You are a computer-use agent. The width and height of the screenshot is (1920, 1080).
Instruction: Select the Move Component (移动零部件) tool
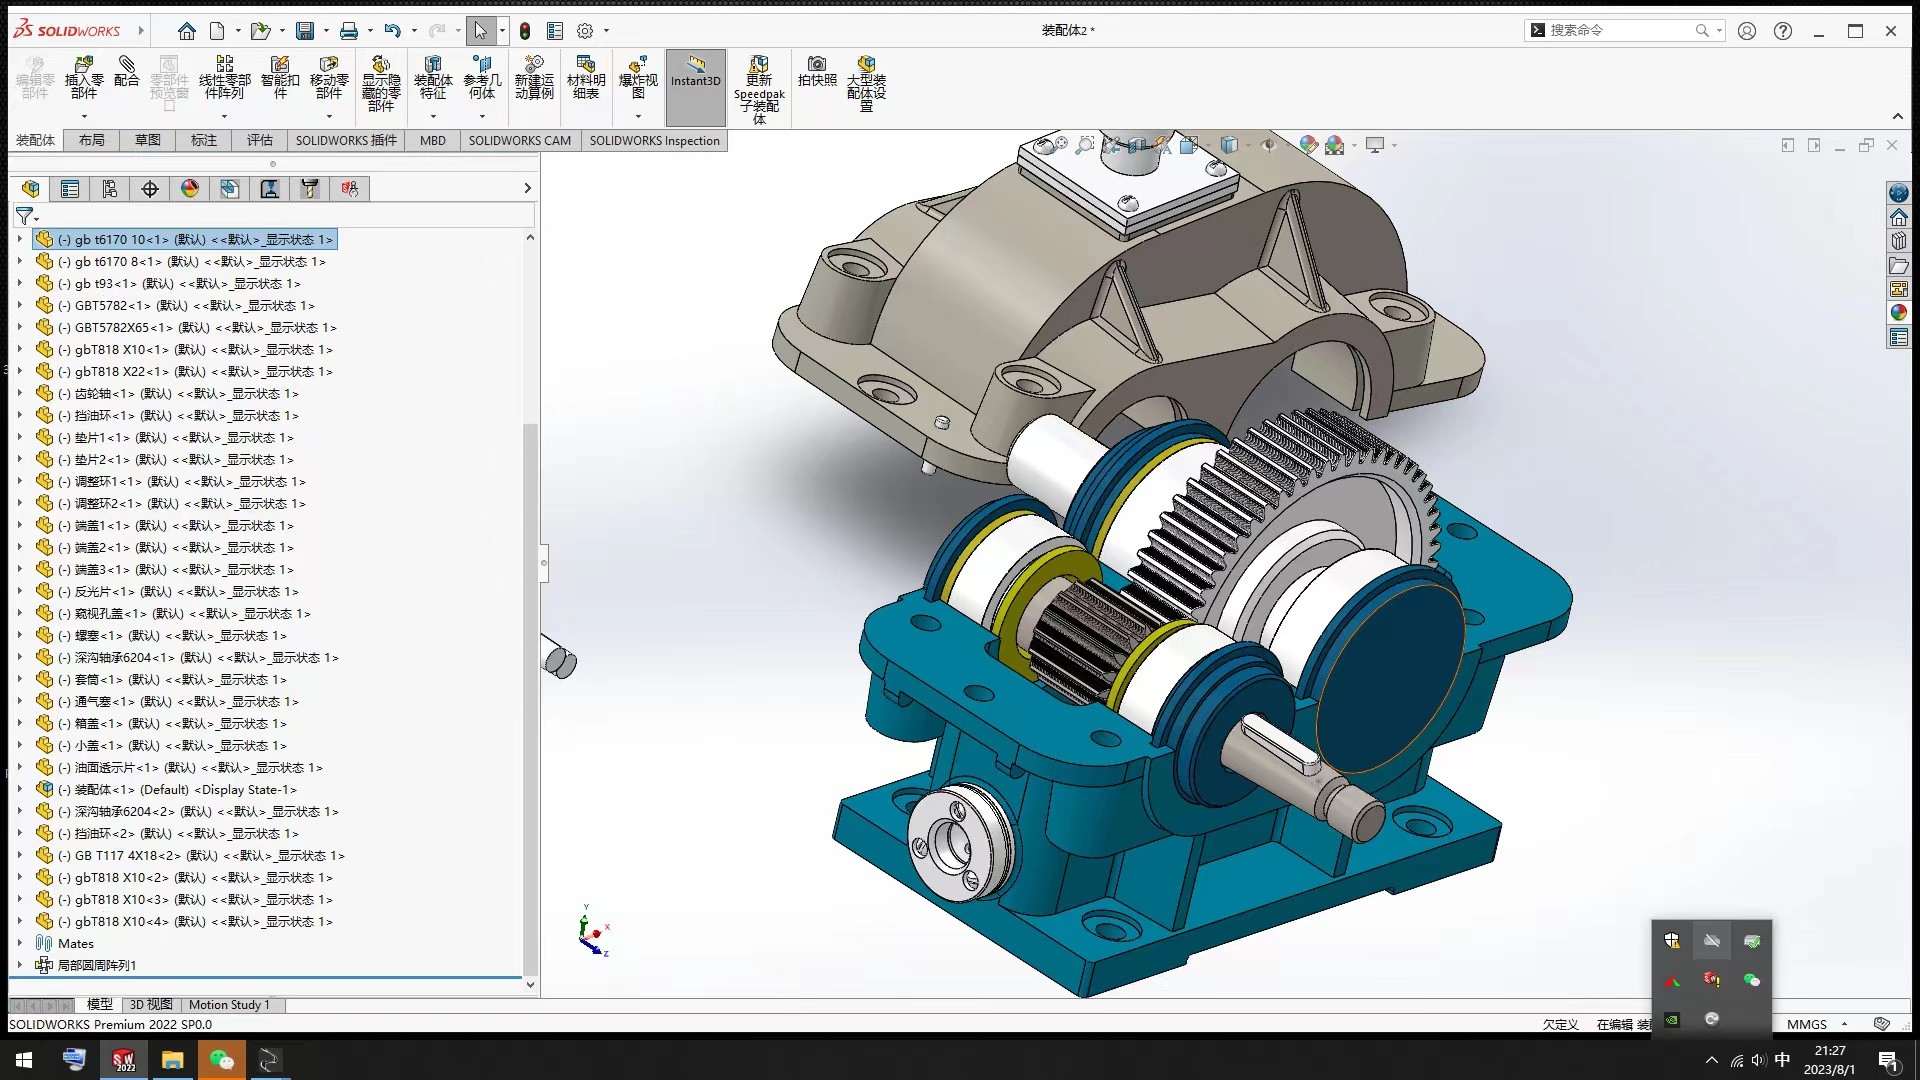329,78
